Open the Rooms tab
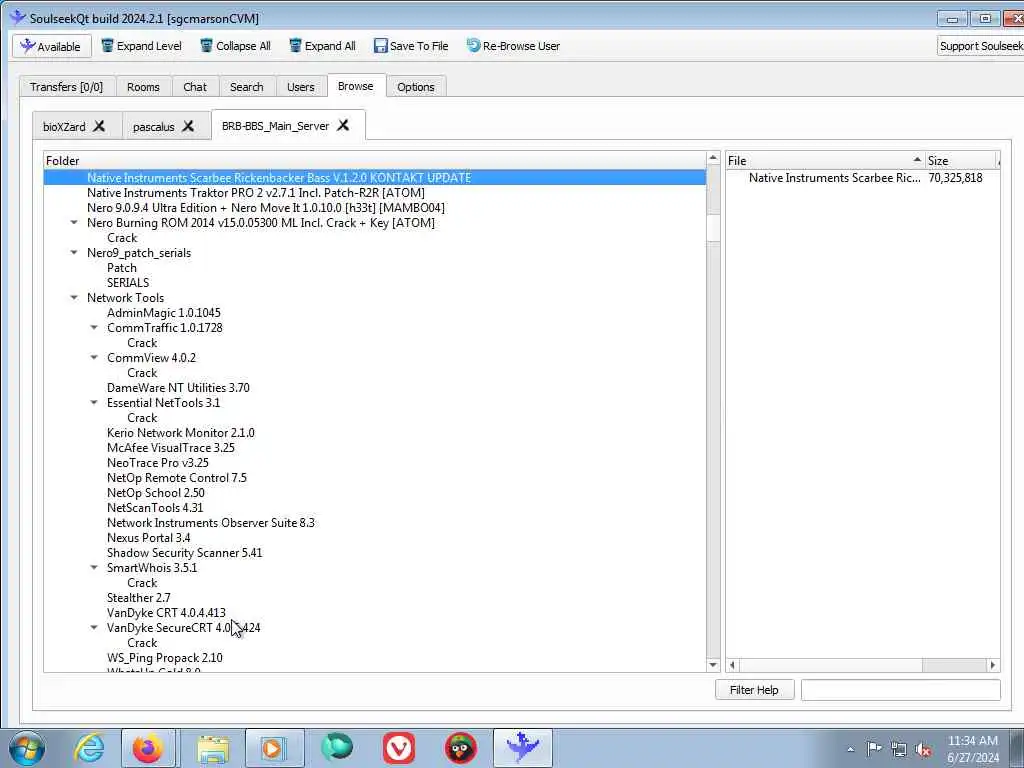Screen dimensions: 1024x768 [x=144, y=87]
